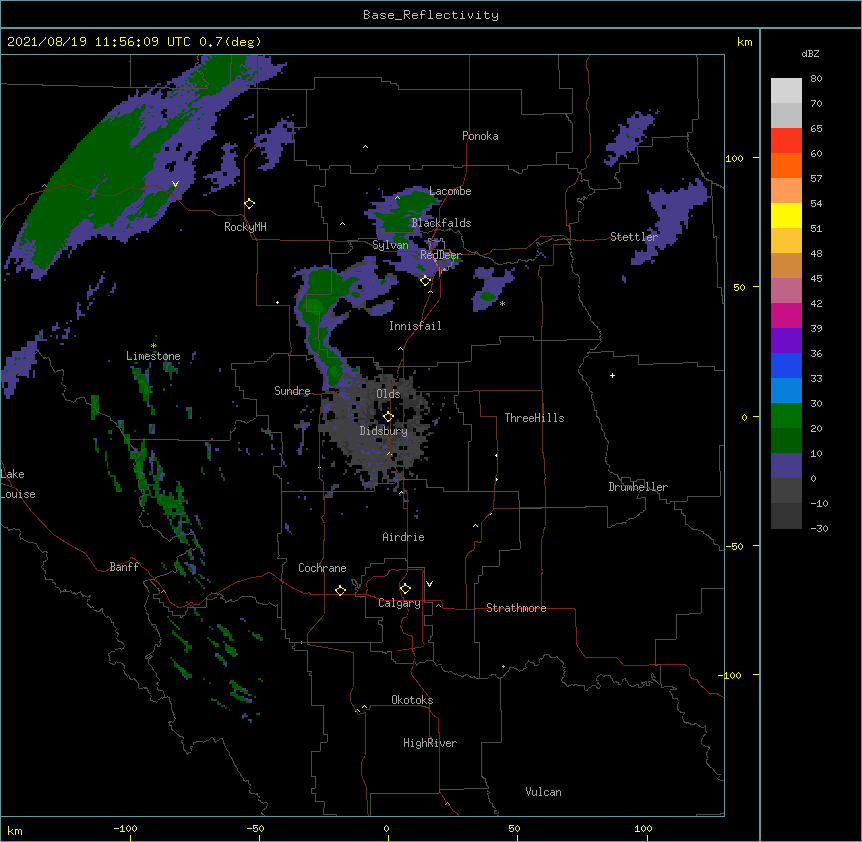This screenshot has width=862, height=842.
Task: Click the yellow diamond marker below RedDeer
Action: click(426, 281)
